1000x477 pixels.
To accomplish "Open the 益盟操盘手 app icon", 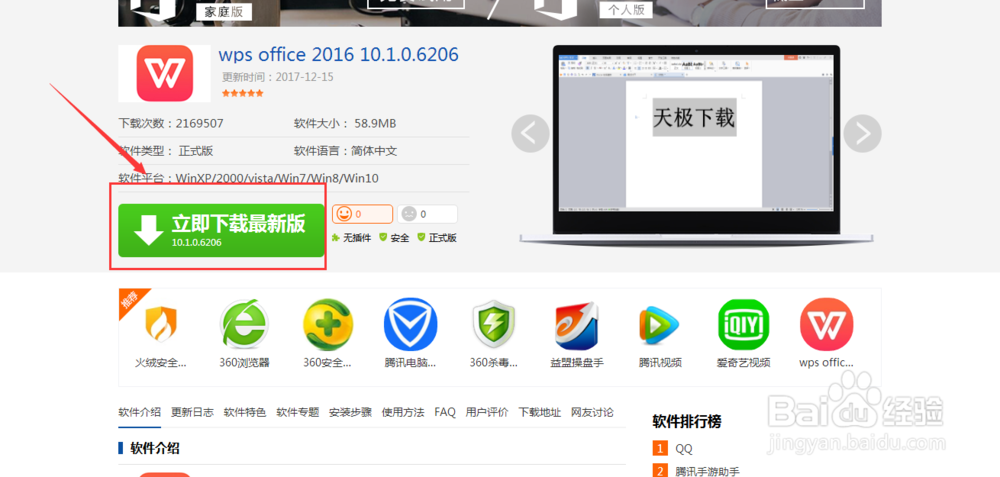I will [577, 325].
